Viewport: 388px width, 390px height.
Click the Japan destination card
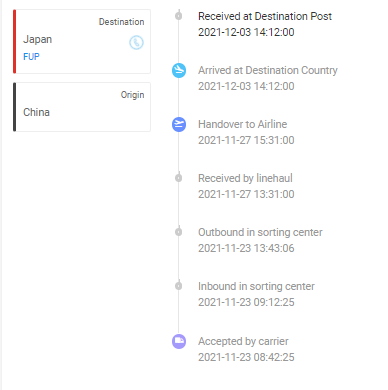[82, 41]
